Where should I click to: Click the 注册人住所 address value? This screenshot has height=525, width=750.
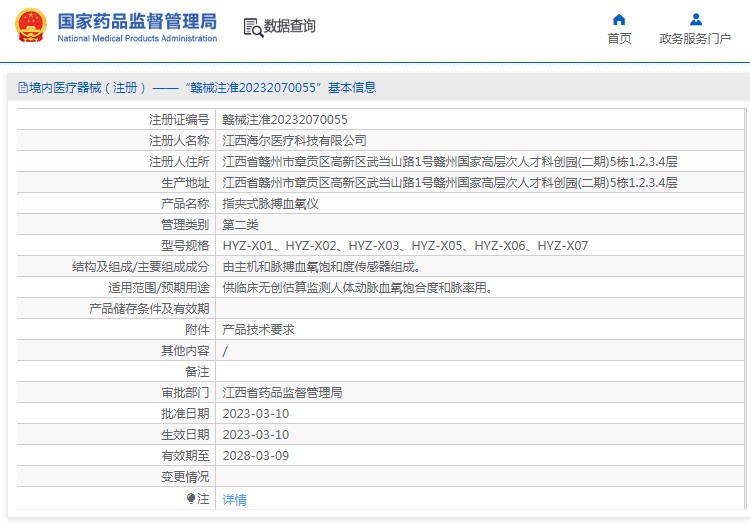450,162
